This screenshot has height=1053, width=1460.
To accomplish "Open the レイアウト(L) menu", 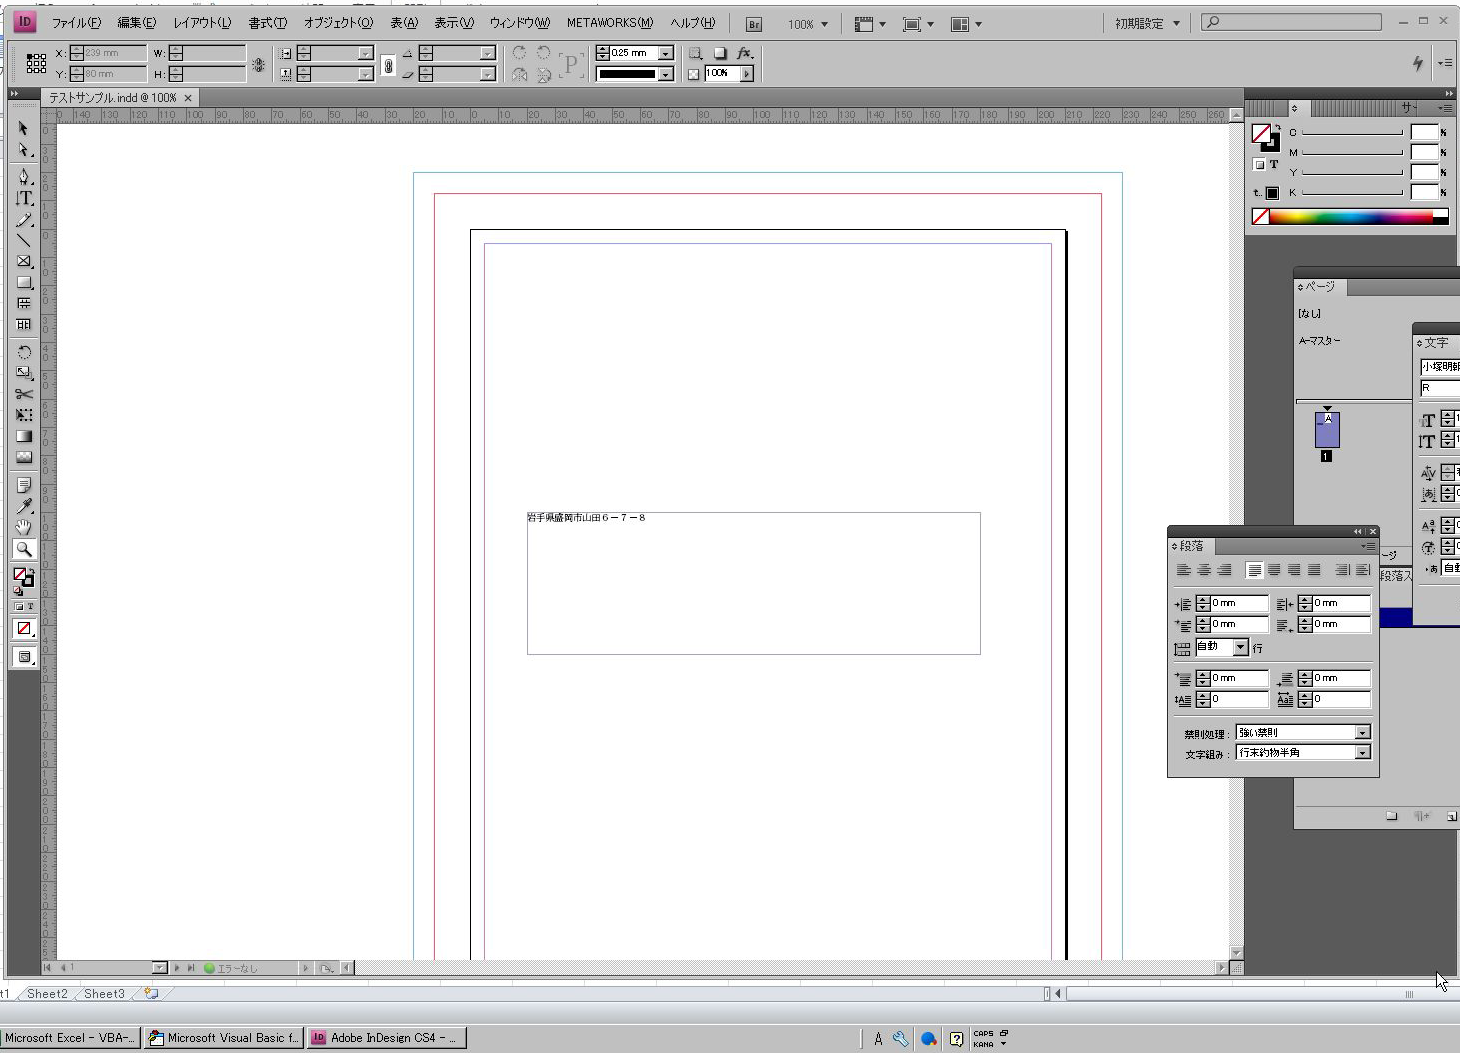I will [202, 23].
